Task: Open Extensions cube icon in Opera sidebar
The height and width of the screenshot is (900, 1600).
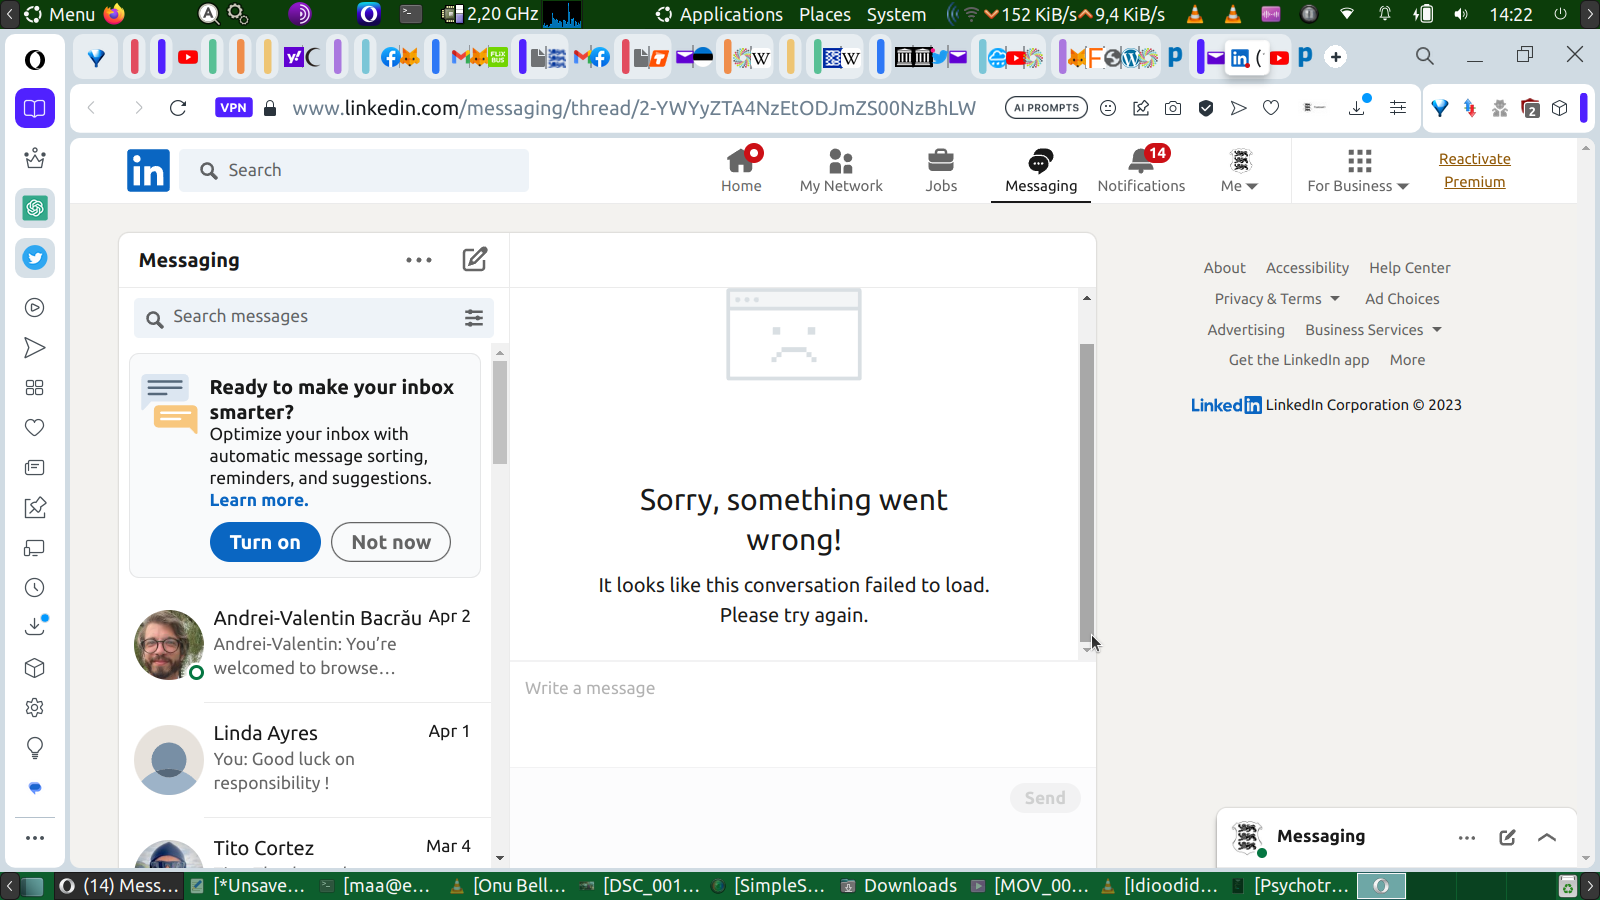Action: 35,668
